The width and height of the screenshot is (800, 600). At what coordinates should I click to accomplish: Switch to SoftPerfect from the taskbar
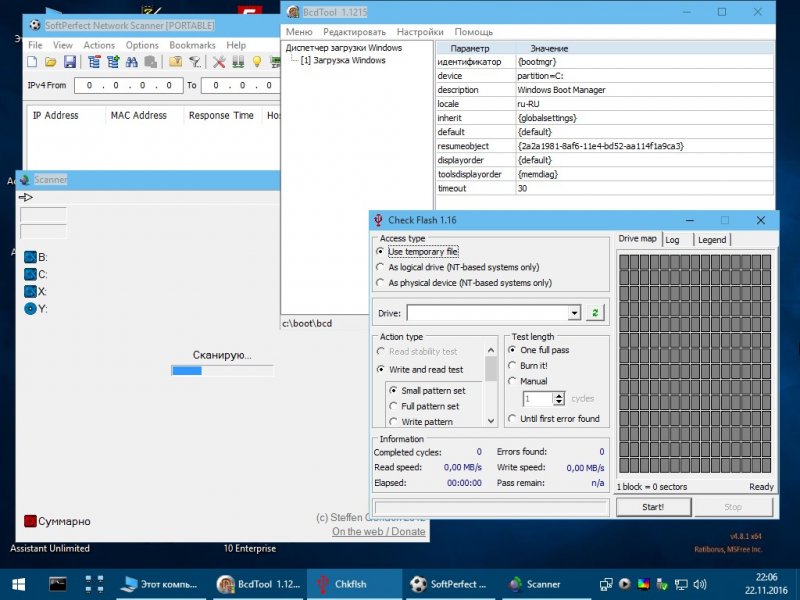coord(450,584)
